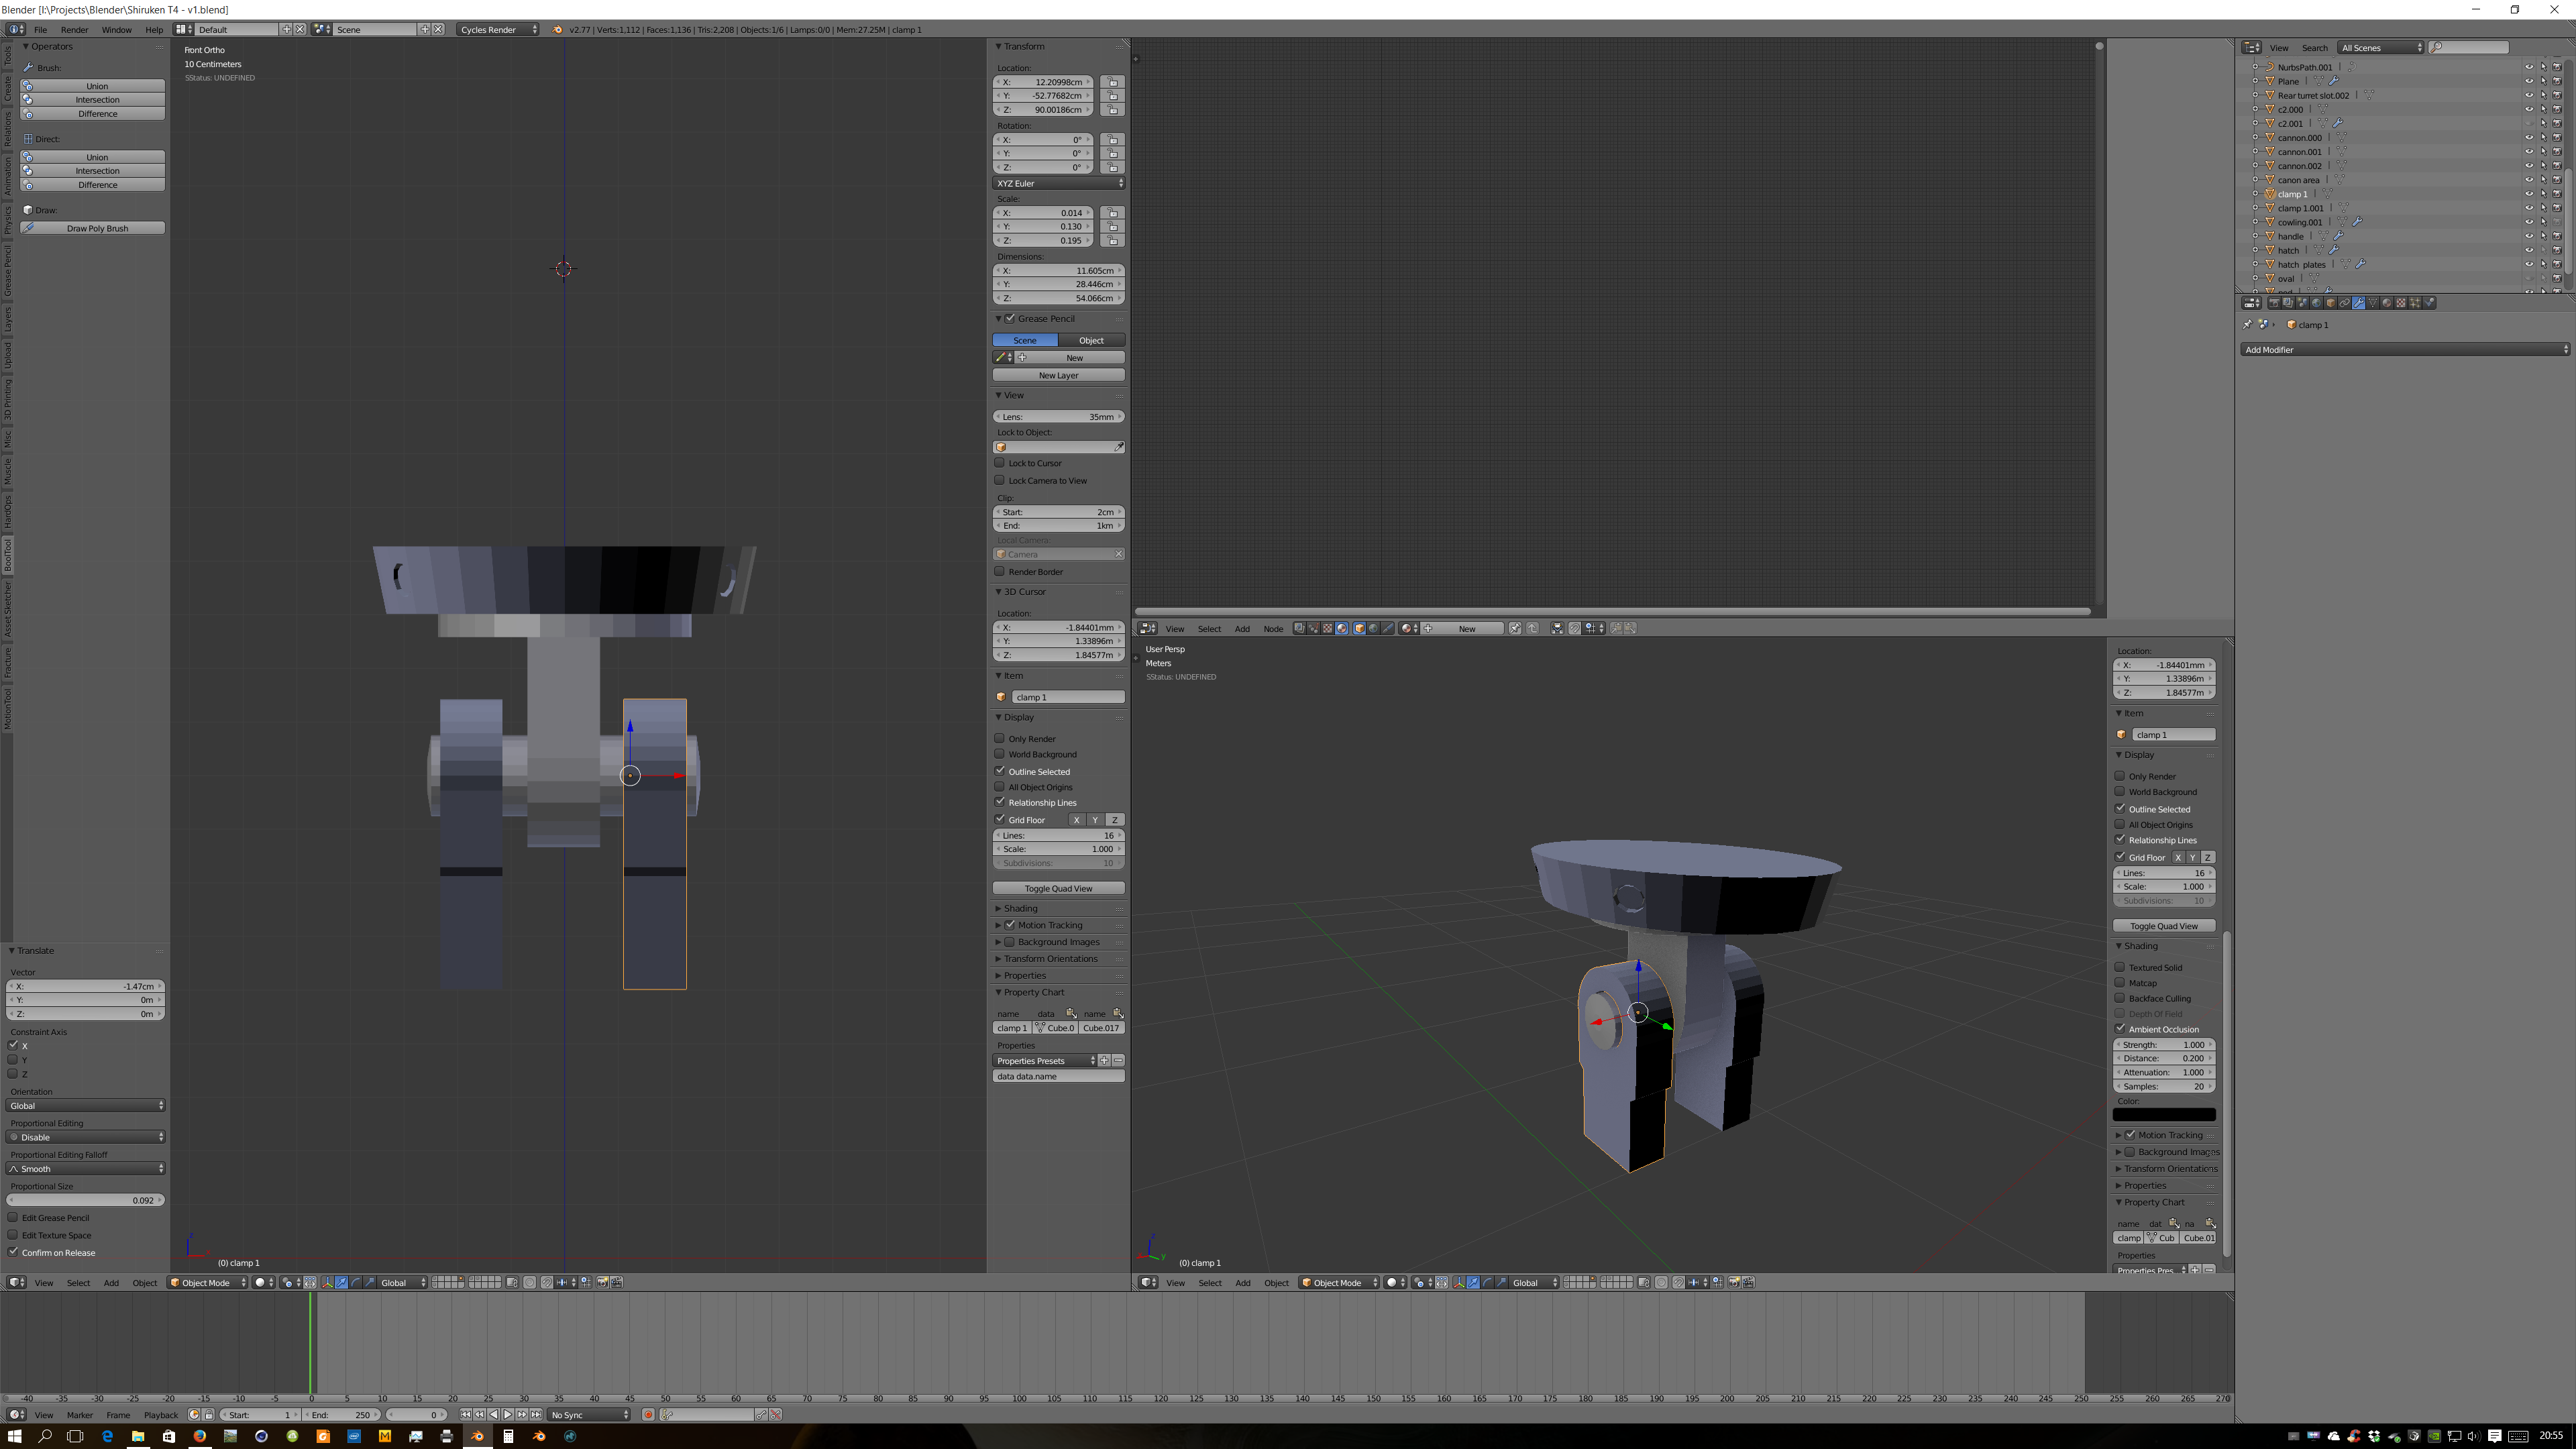Enable the rotate manipulator in front view header
The width and height of the screenshot is (2576, 1449).
(x=356, y=1282)
